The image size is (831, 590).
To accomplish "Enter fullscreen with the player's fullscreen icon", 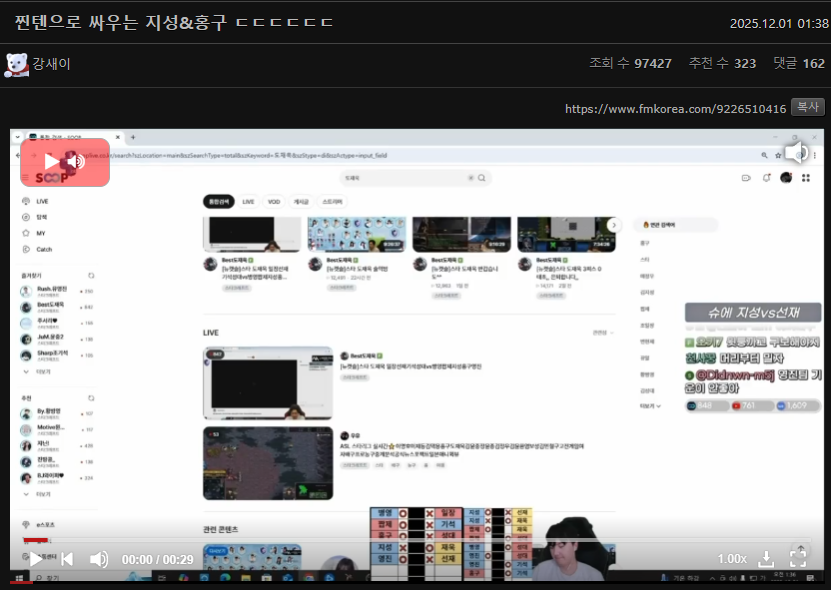I will [798, 559].
